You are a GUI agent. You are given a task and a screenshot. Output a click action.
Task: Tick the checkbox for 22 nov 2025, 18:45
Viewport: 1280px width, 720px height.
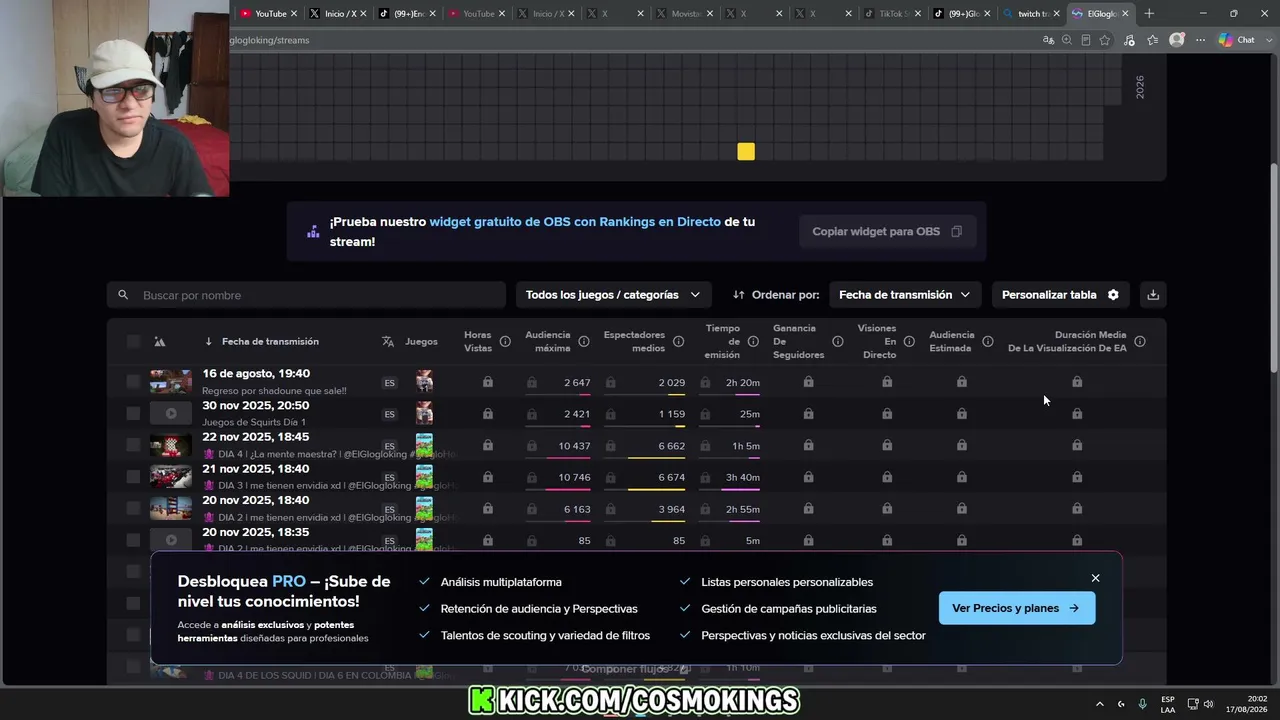[x=133, y=445]
